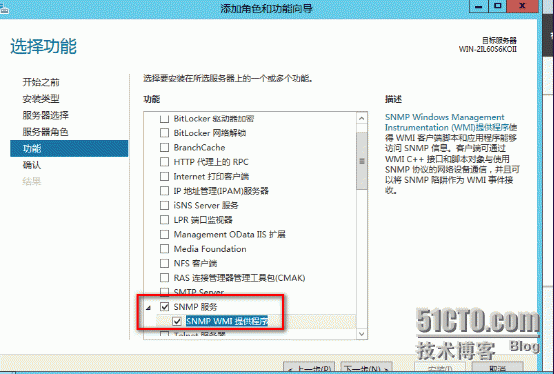Screen dimensions: 554x374
Task: Select the 功能 wizard step
Action: [69, 148]
